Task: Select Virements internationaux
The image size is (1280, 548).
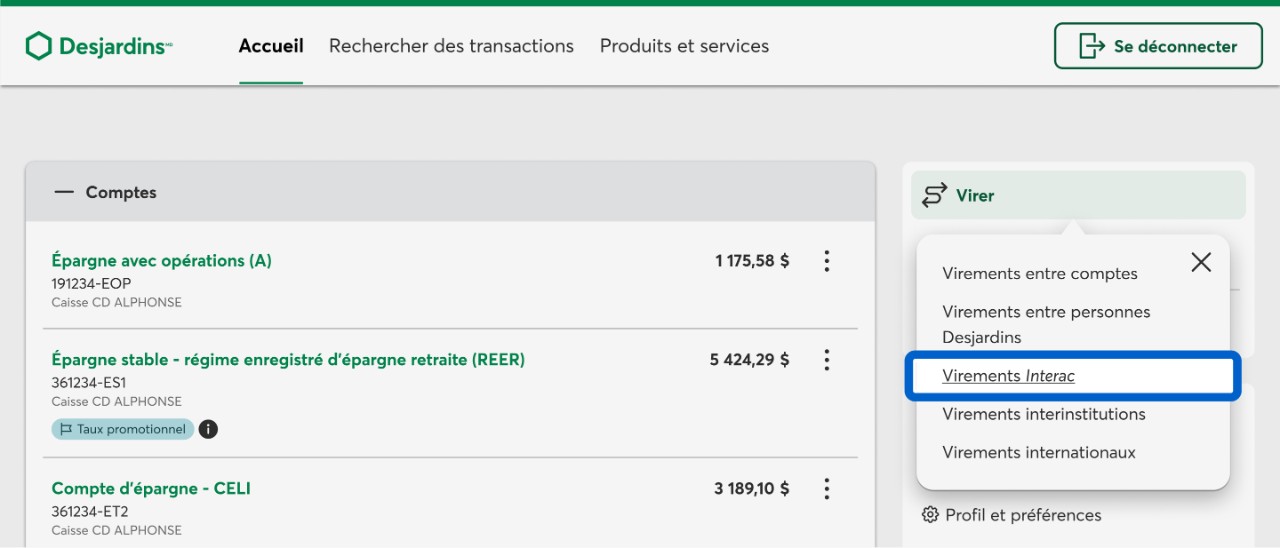Action: click(x=1039, y=452)
